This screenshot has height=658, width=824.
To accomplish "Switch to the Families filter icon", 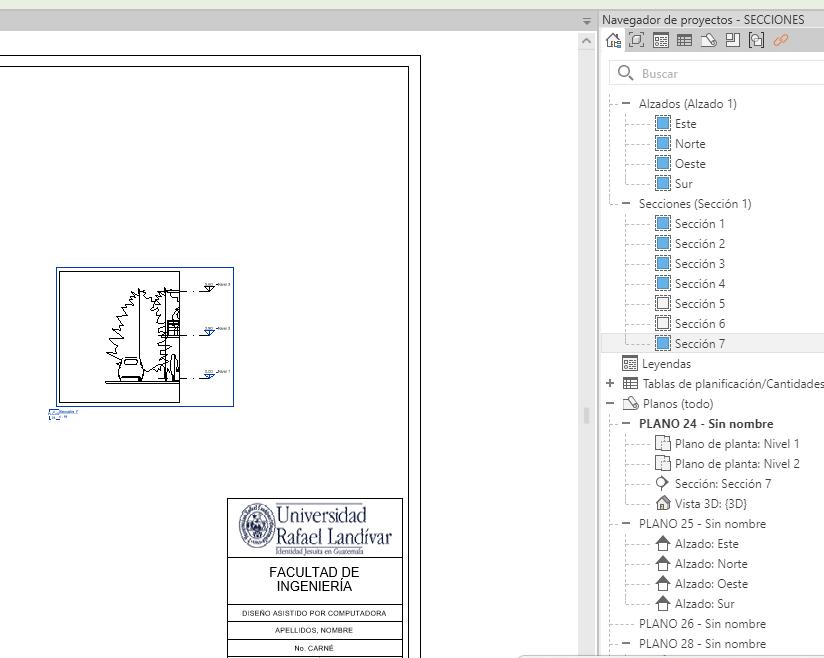I will click(733, 40).
